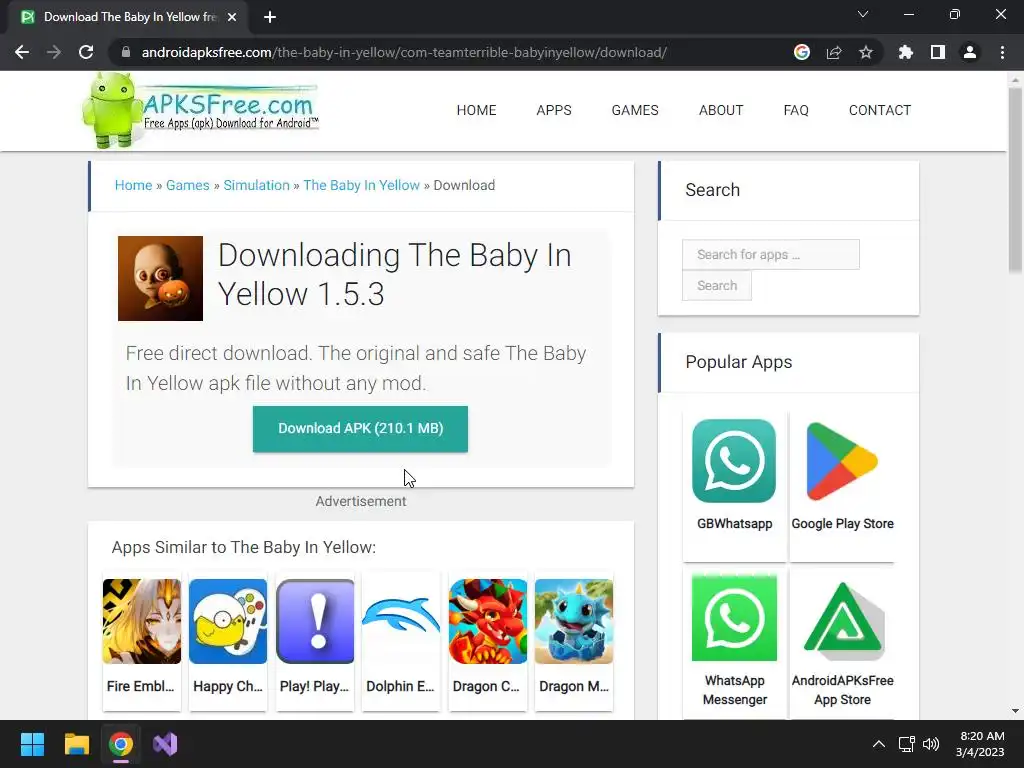Click the sidebar Search button
The height and width of the screenshot is (768, 1024).
pos(716,285)
